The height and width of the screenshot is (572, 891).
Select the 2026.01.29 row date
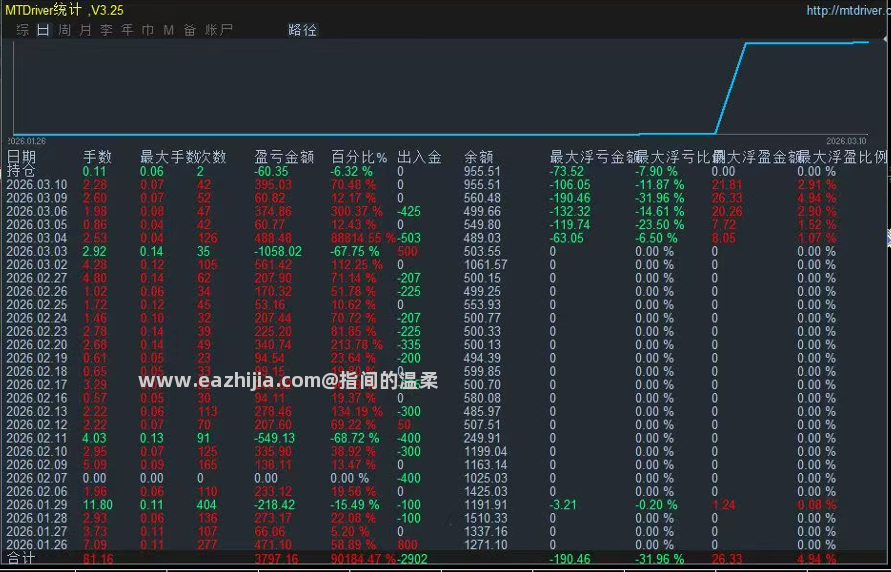coord(36,505)
